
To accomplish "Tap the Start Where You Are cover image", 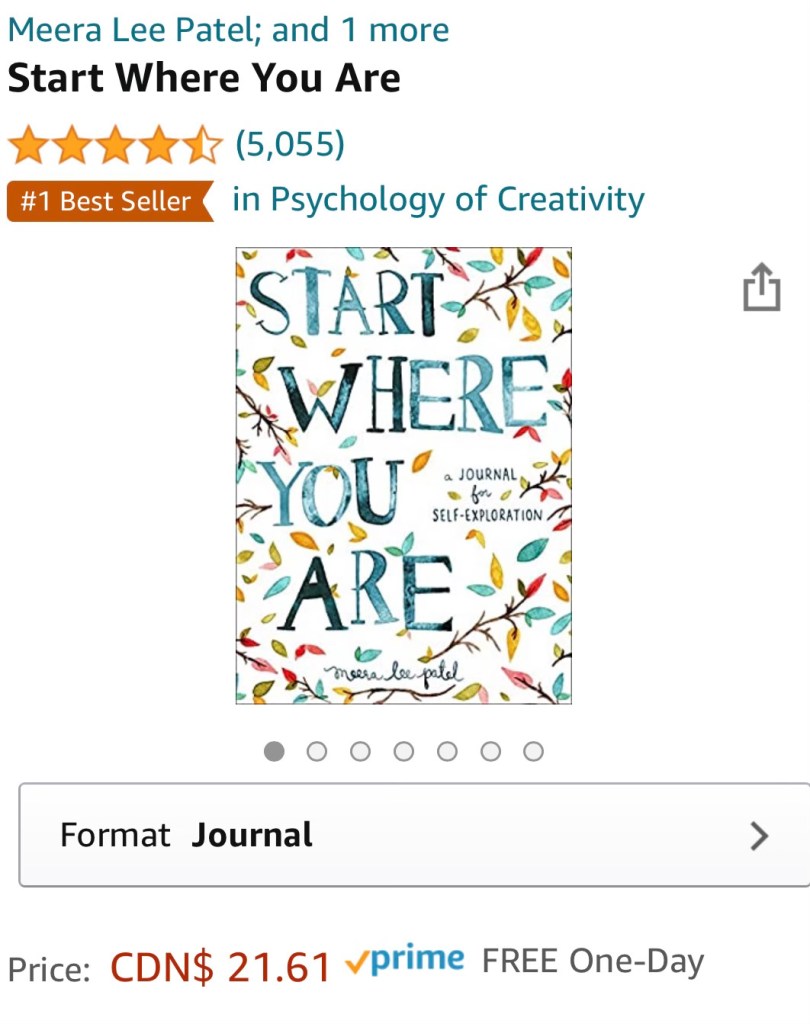I will [404, 475].
